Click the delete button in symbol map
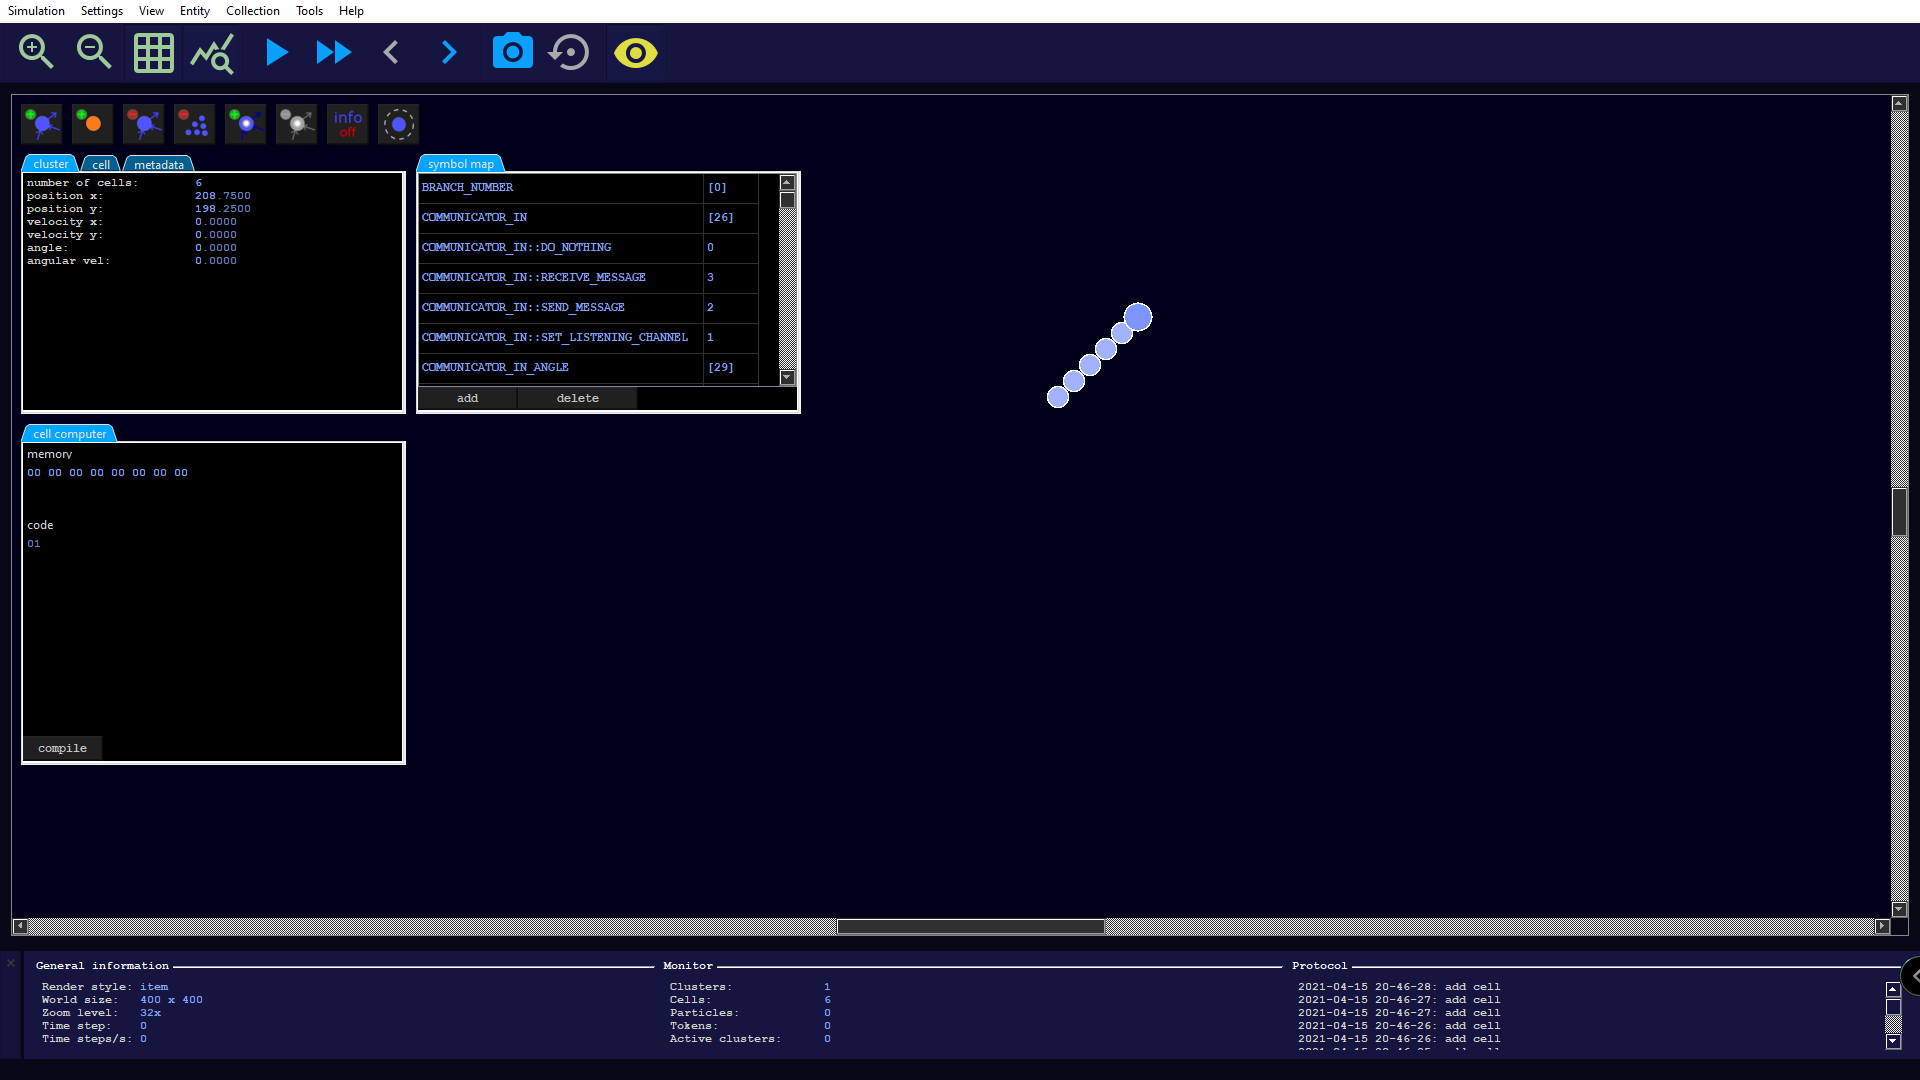The width and height of the screenshot is (1920, 1080). [577, 398]
